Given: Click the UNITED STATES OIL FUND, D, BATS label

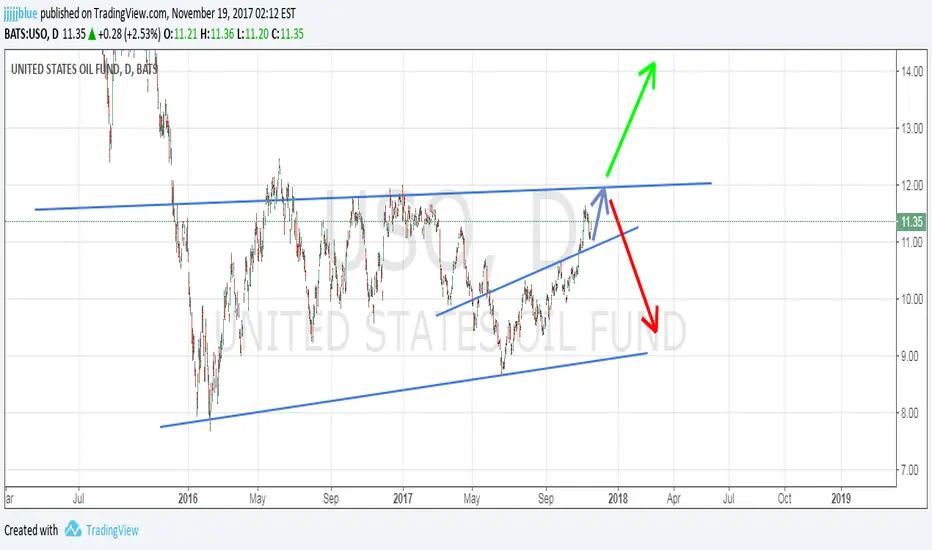Looking at the screenshot, I should tap(84, 70).
